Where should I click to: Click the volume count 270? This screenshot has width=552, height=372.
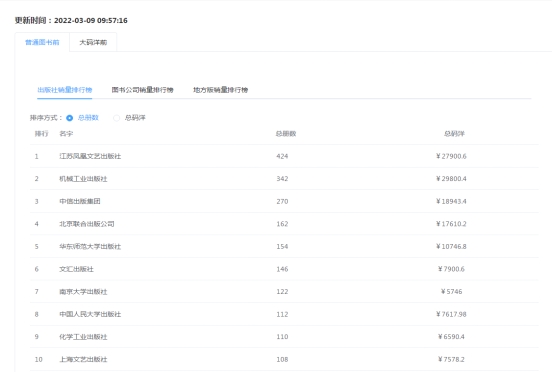coord(282,201)
